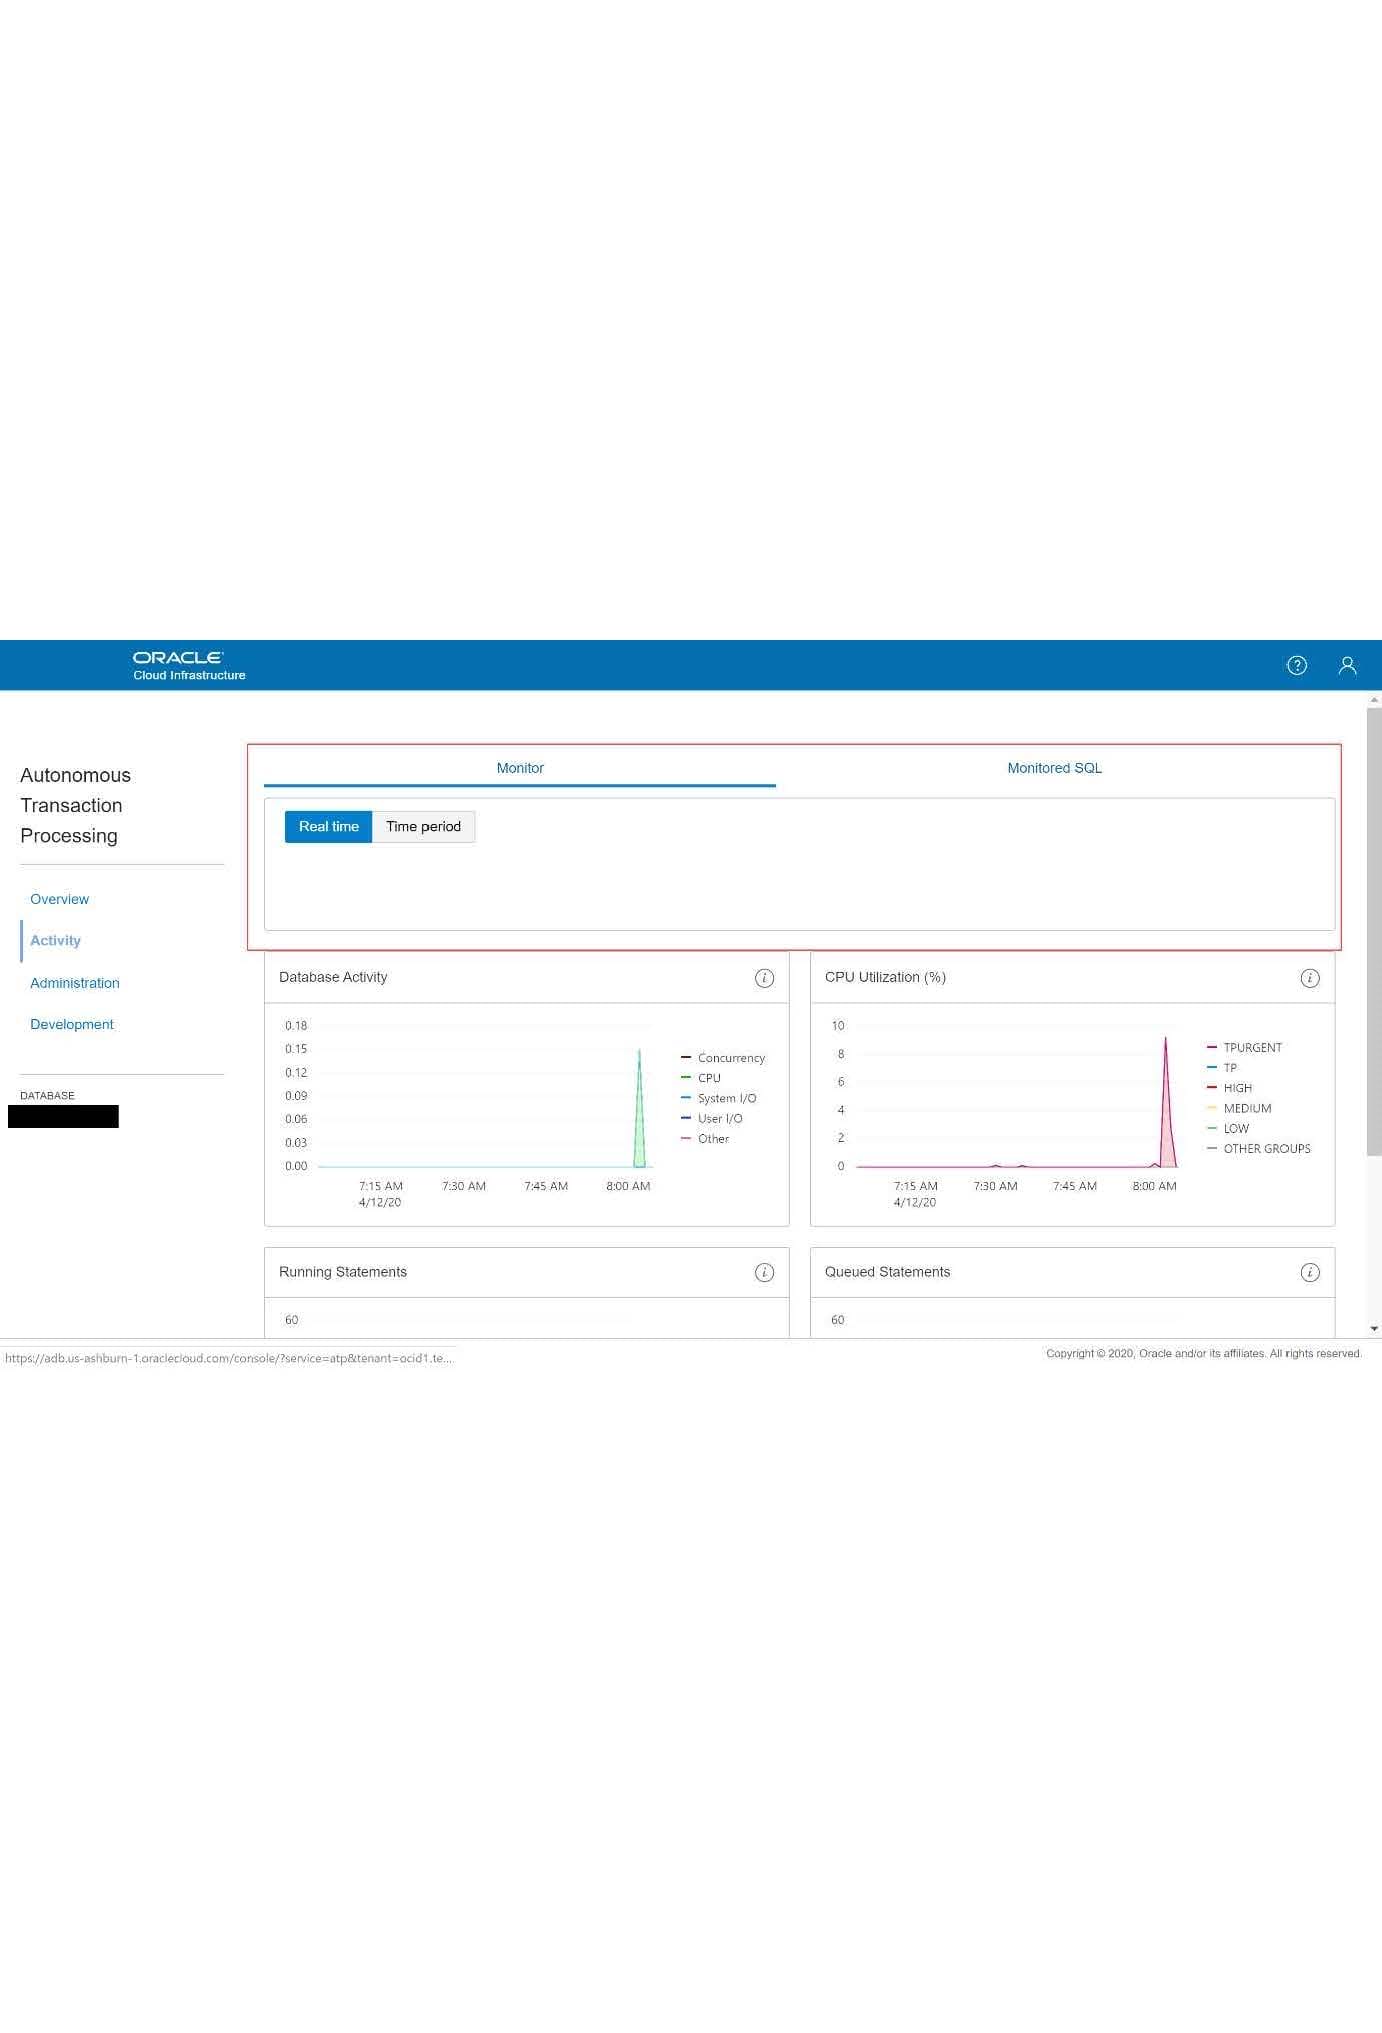Open the help question mark icon

pos(1296,665)
